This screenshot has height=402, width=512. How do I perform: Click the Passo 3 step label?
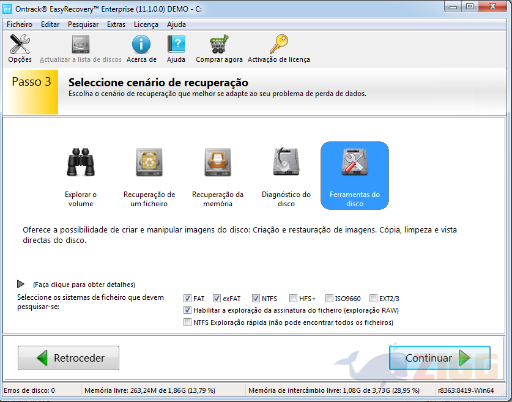point(32,82)
